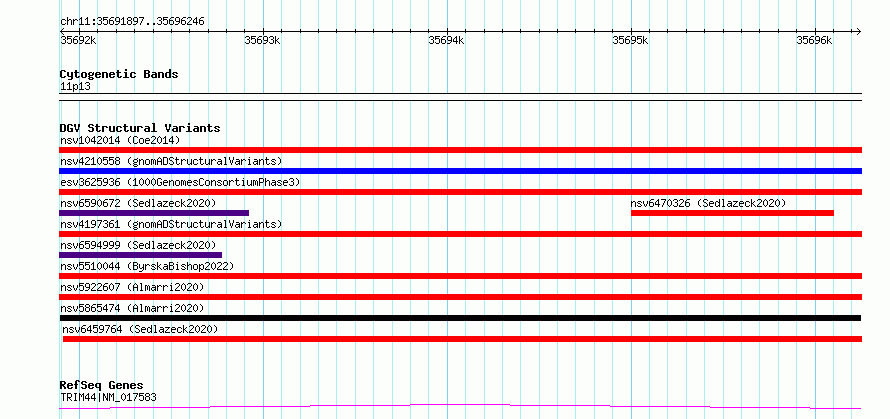This screenshot has height=419, width=890.
Task: Click the DGV Structural Variants track title
Action: tap(140, 128)
